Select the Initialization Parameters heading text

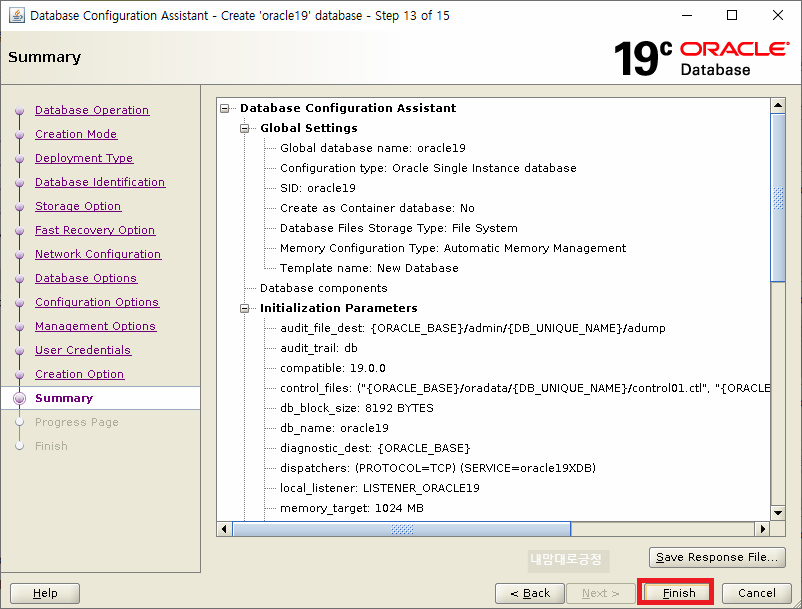pyautogui.click(x=339, y=308)
